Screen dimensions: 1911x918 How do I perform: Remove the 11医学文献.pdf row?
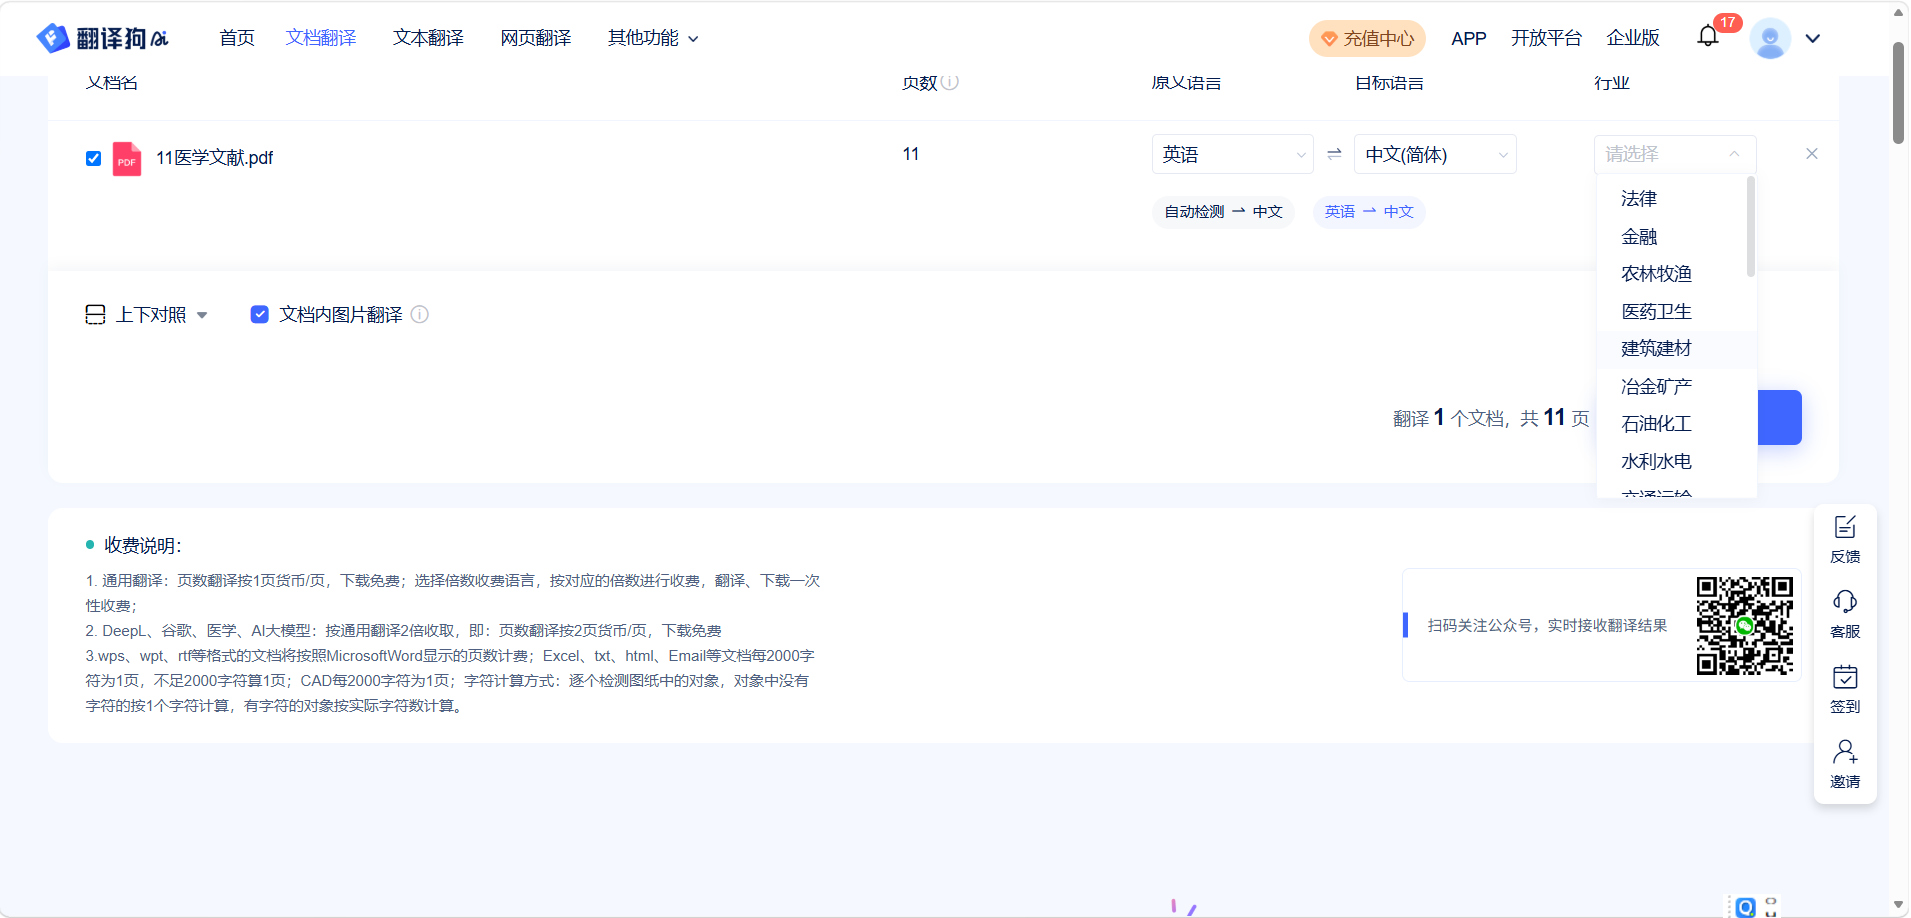pos(1812,154)
